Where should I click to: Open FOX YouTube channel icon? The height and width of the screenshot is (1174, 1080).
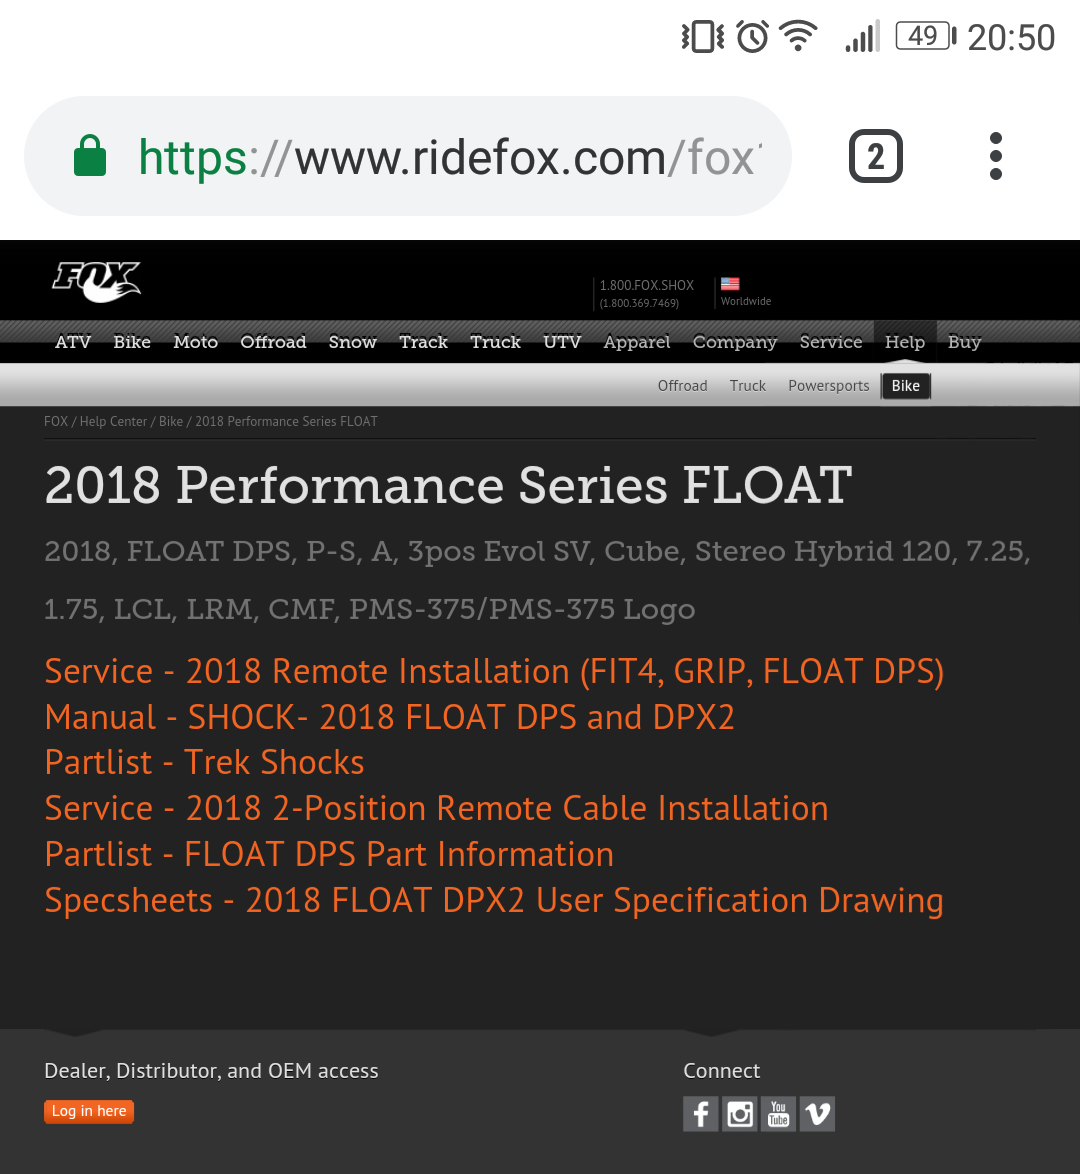(x=778, y=1114)
